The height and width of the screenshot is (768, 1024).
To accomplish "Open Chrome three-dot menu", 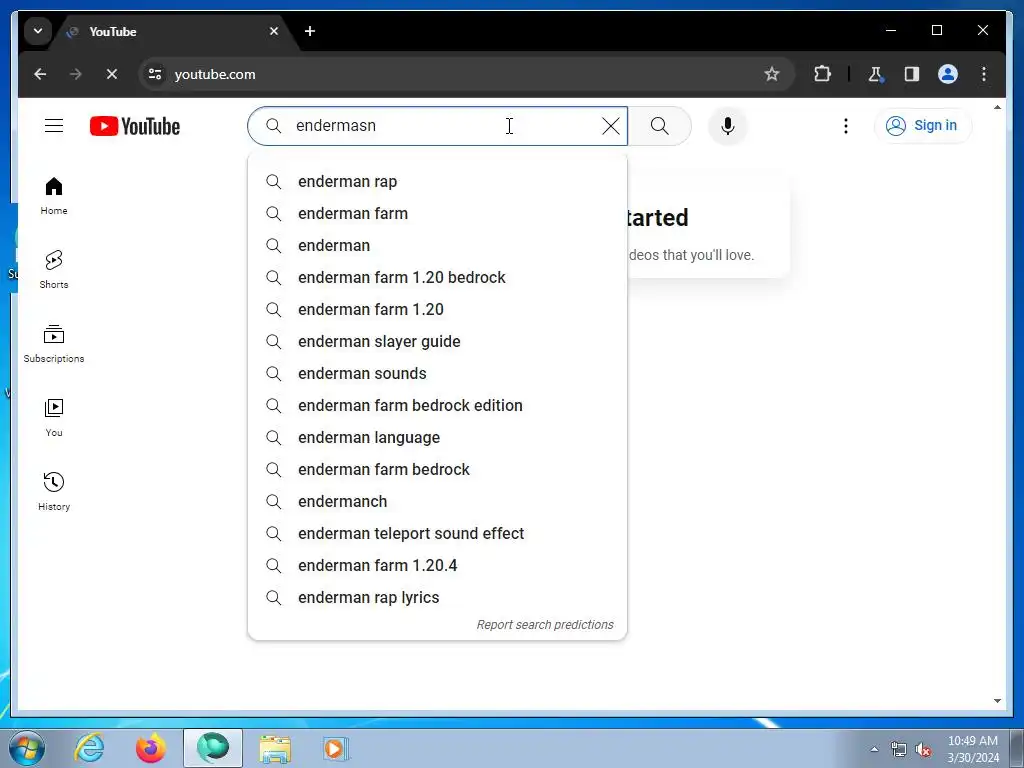I will [x=984, y=74].
